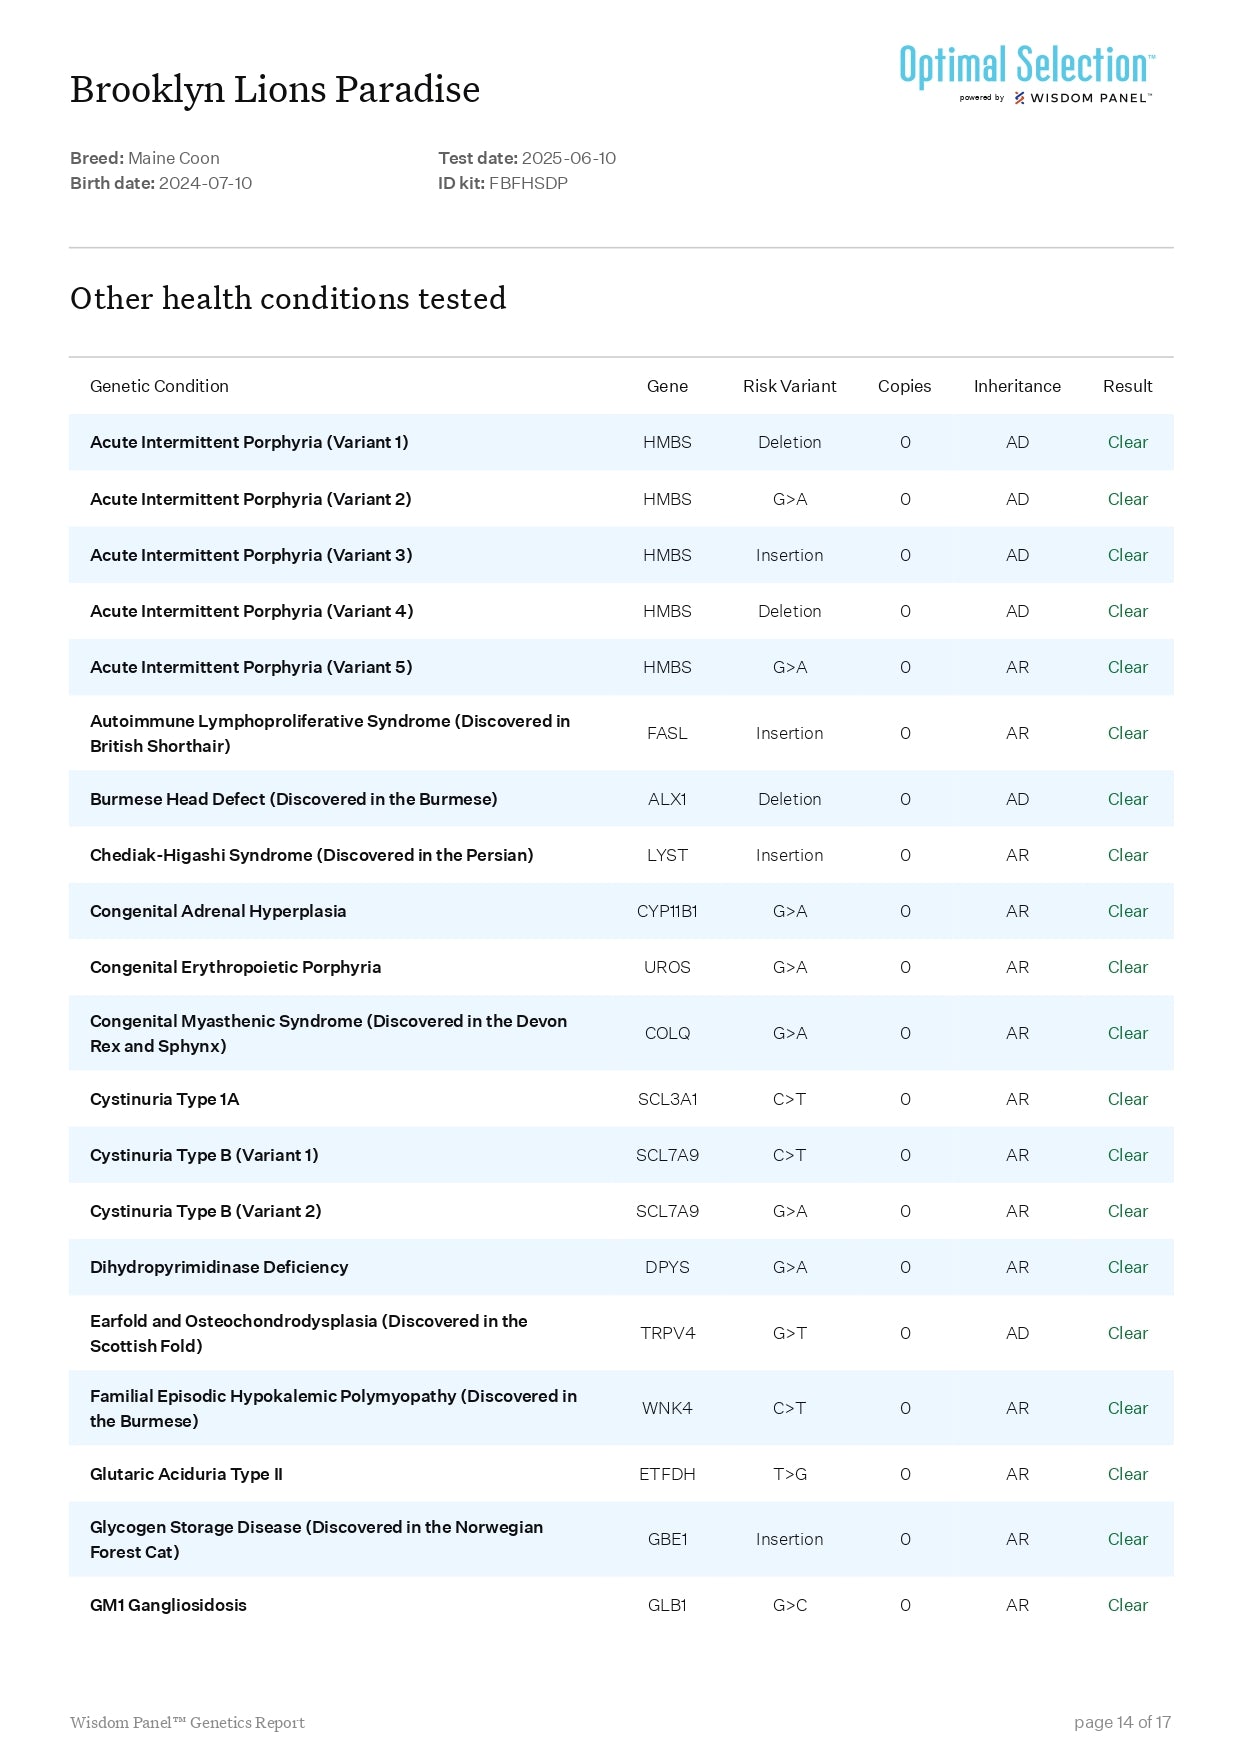Click the Inheritance column header
Screen dimensions: 1242x1756
[x=1017, y=386]
